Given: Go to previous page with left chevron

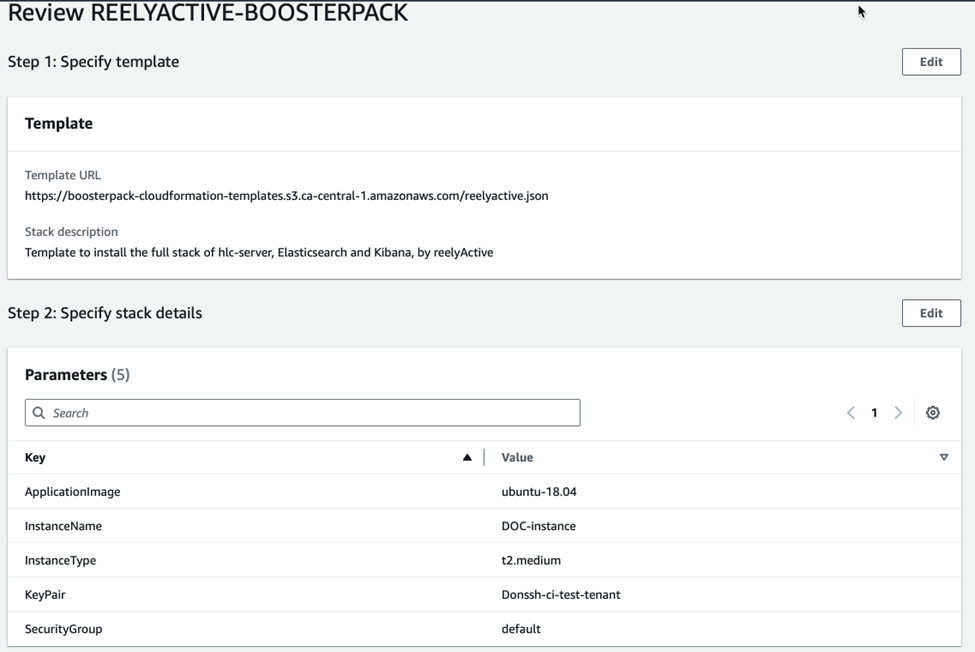Looking at the screenshot, I should click(851, 413).
